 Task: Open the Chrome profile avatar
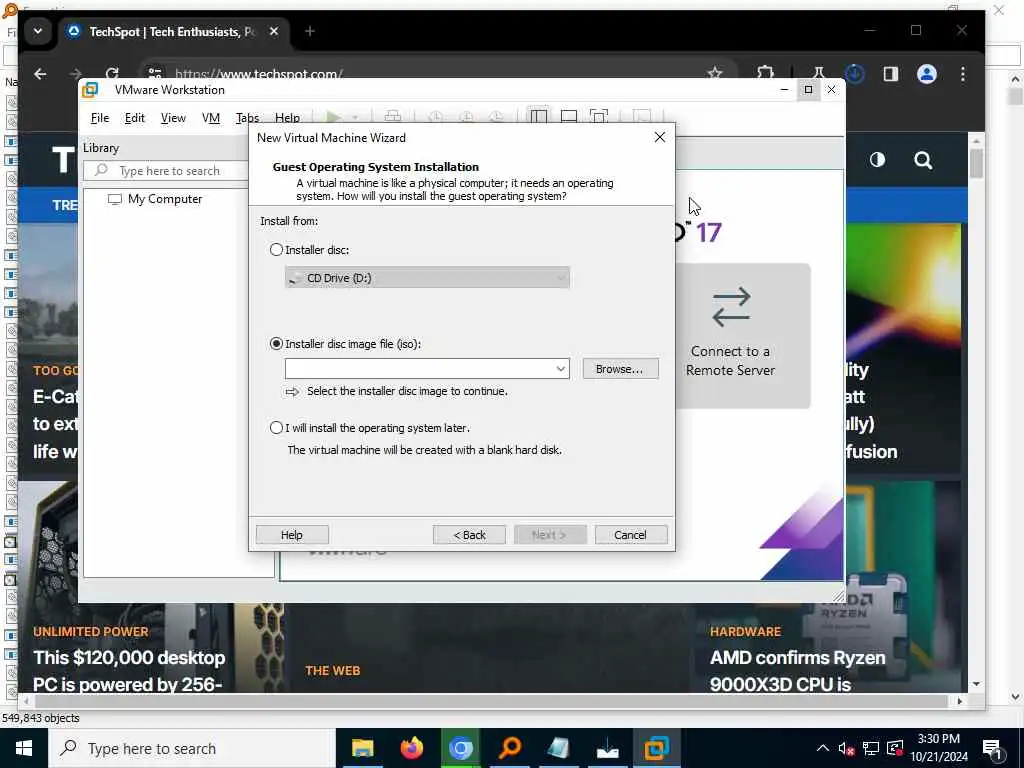927,74
